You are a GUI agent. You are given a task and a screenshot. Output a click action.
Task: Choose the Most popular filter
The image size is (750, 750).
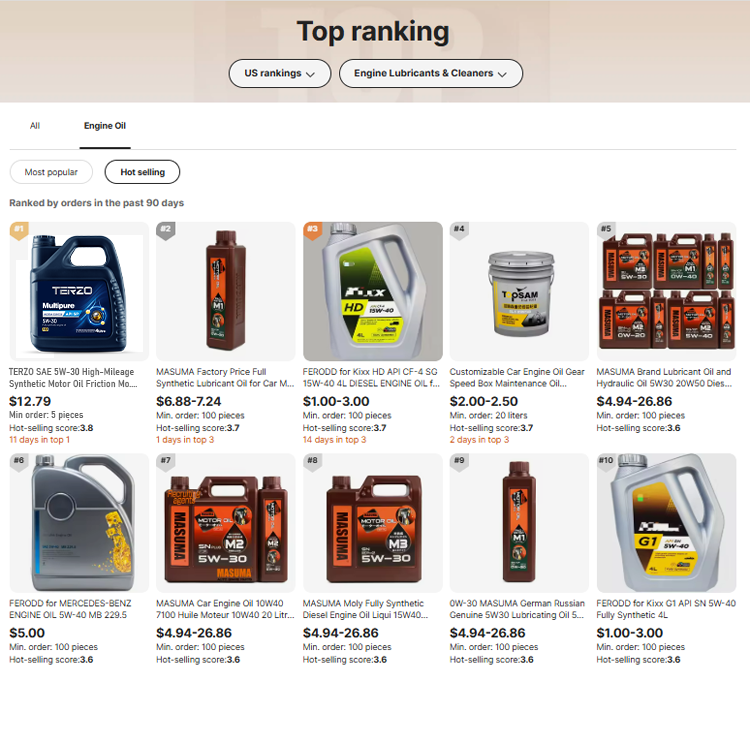pyautogui.click(x=51, y=172)
